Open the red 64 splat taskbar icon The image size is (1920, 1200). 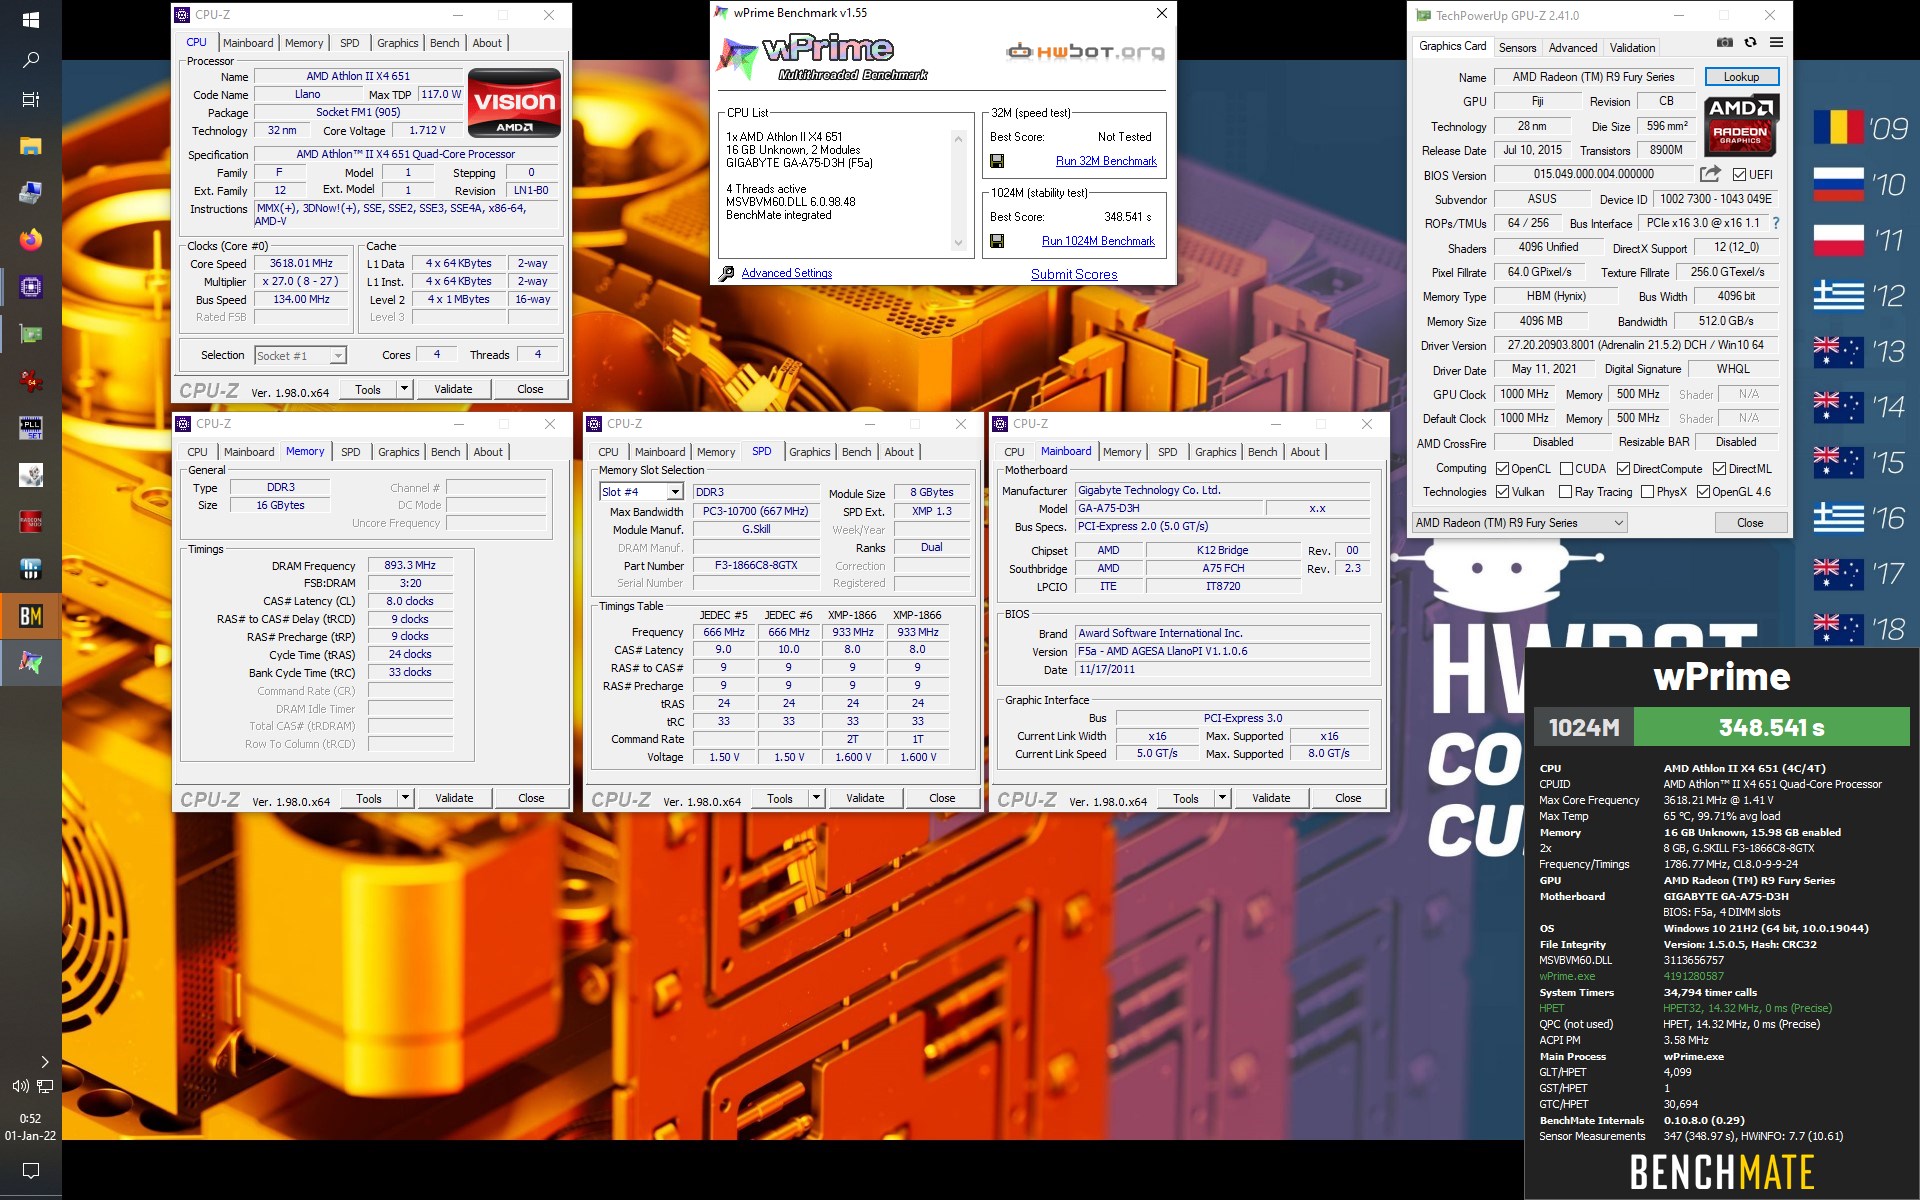tap(31, 381)
